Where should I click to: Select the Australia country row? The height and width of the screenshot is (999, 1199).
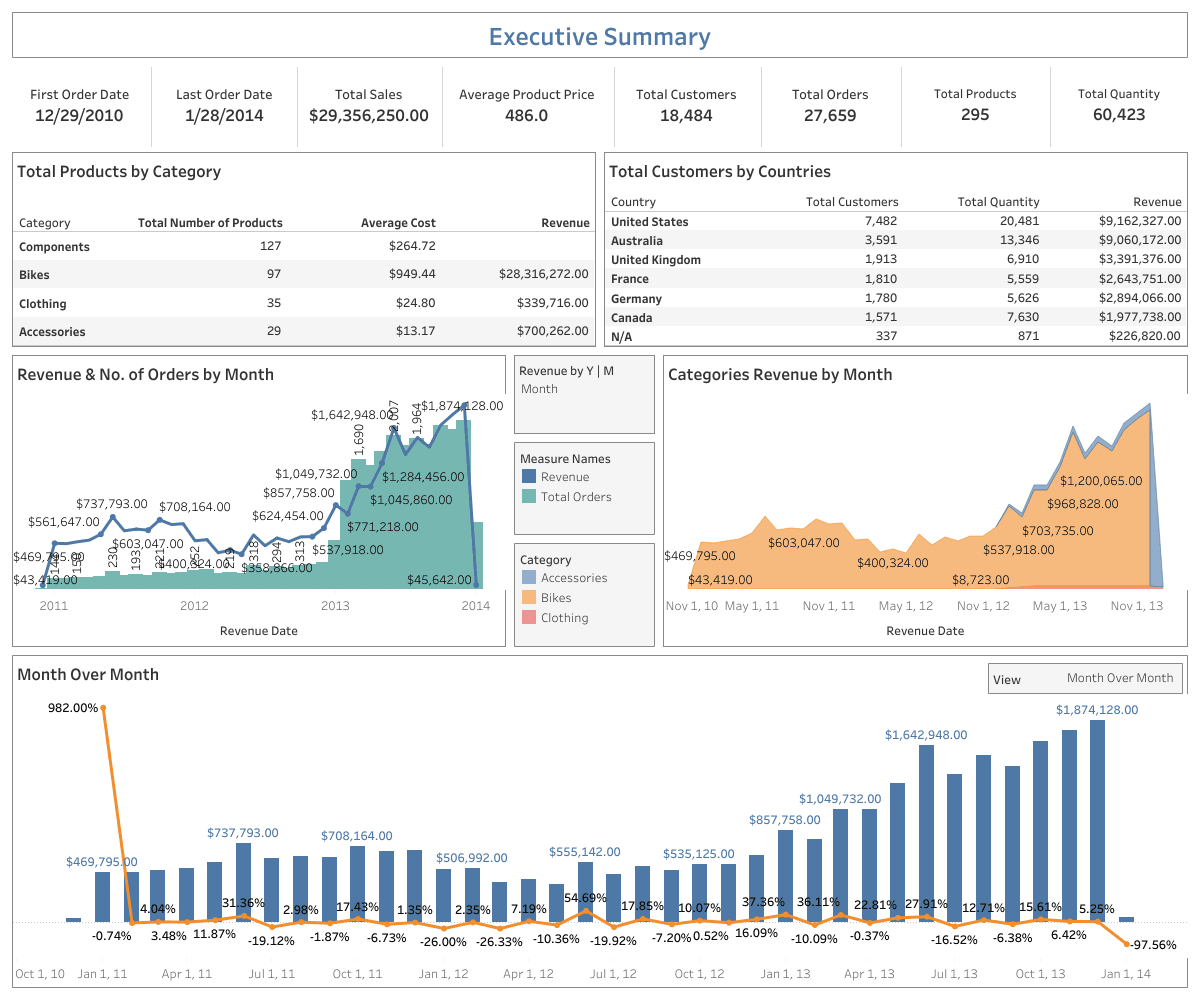point(637,241)
